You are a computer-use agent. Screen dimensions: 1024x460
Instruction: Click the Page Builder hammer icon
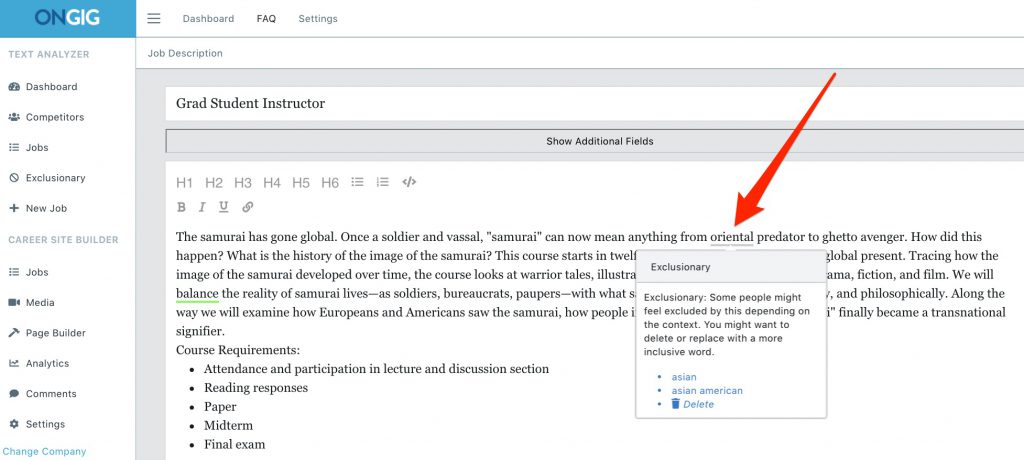[x=14, y=333]
